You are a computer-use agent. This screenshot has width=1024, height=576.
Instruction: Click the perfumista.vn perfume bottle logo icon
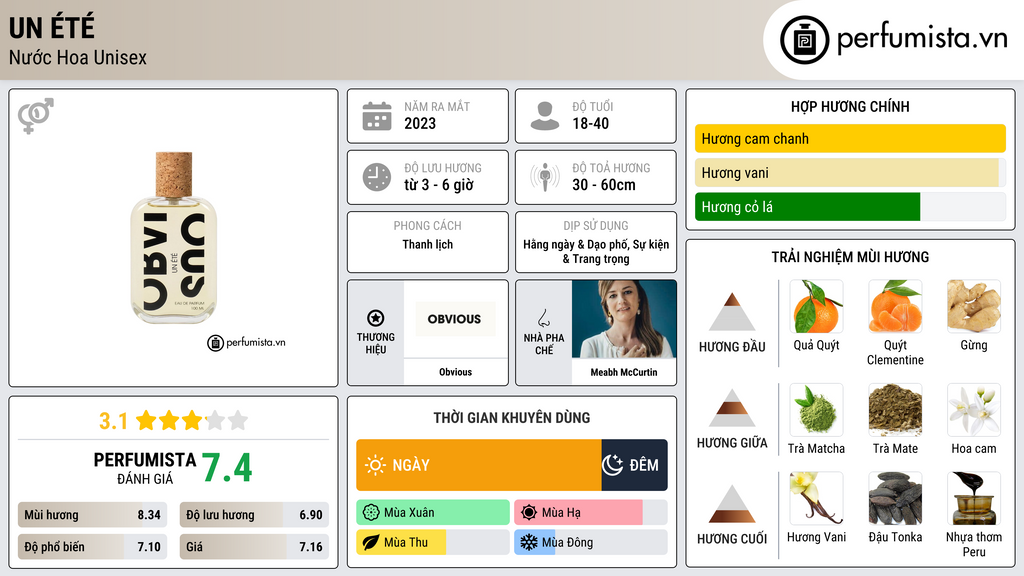click(x=804, y=40)
